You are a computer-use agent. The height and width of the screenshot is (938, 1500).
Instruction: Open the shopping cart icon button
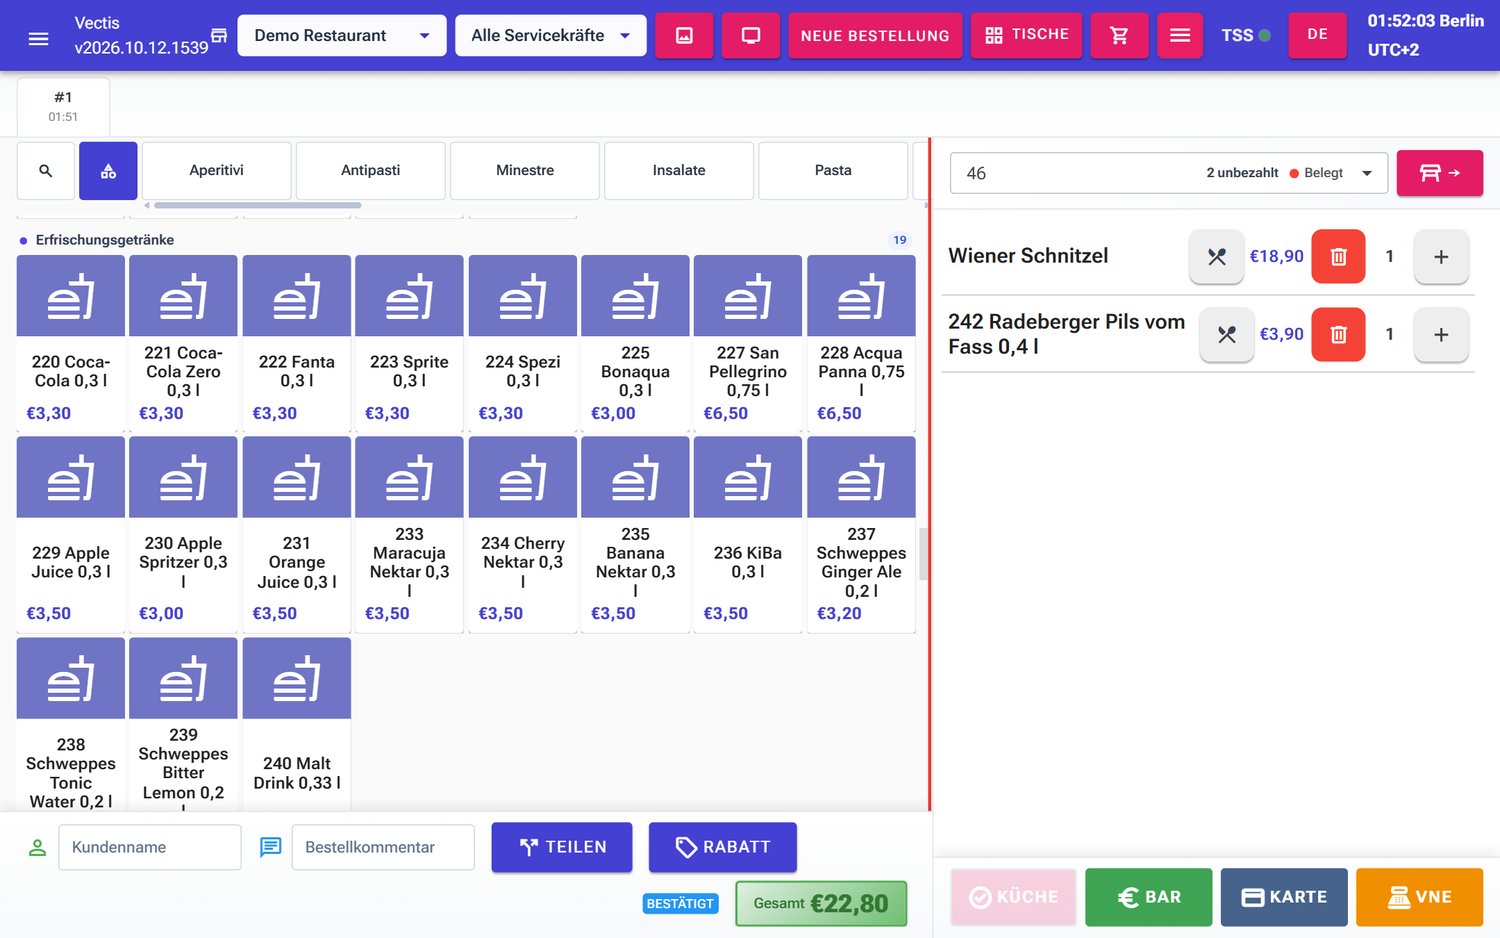[x=1119, y=35]
